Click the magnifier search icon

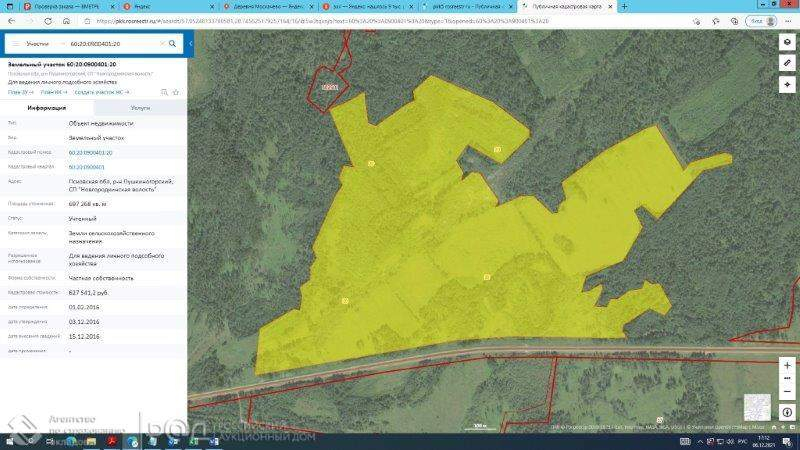tap(172, 44)
